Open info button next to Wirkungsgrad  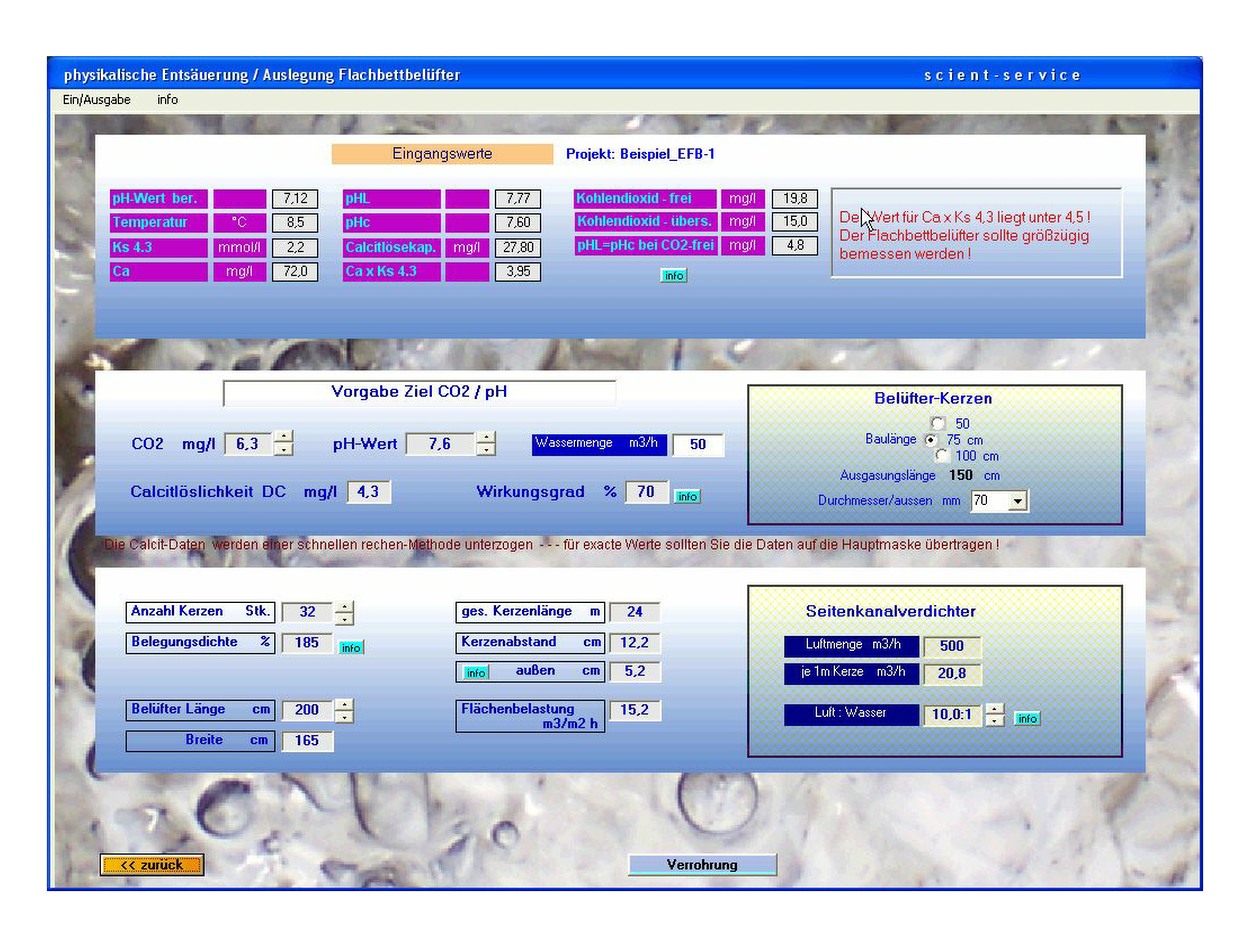pos(687,496)
